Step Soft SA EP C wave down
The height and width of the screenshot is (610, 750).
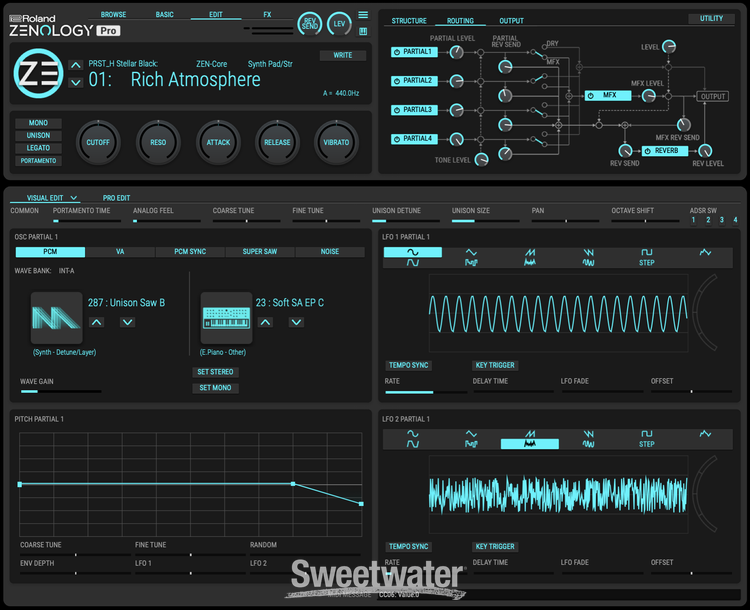coord(296,322)
